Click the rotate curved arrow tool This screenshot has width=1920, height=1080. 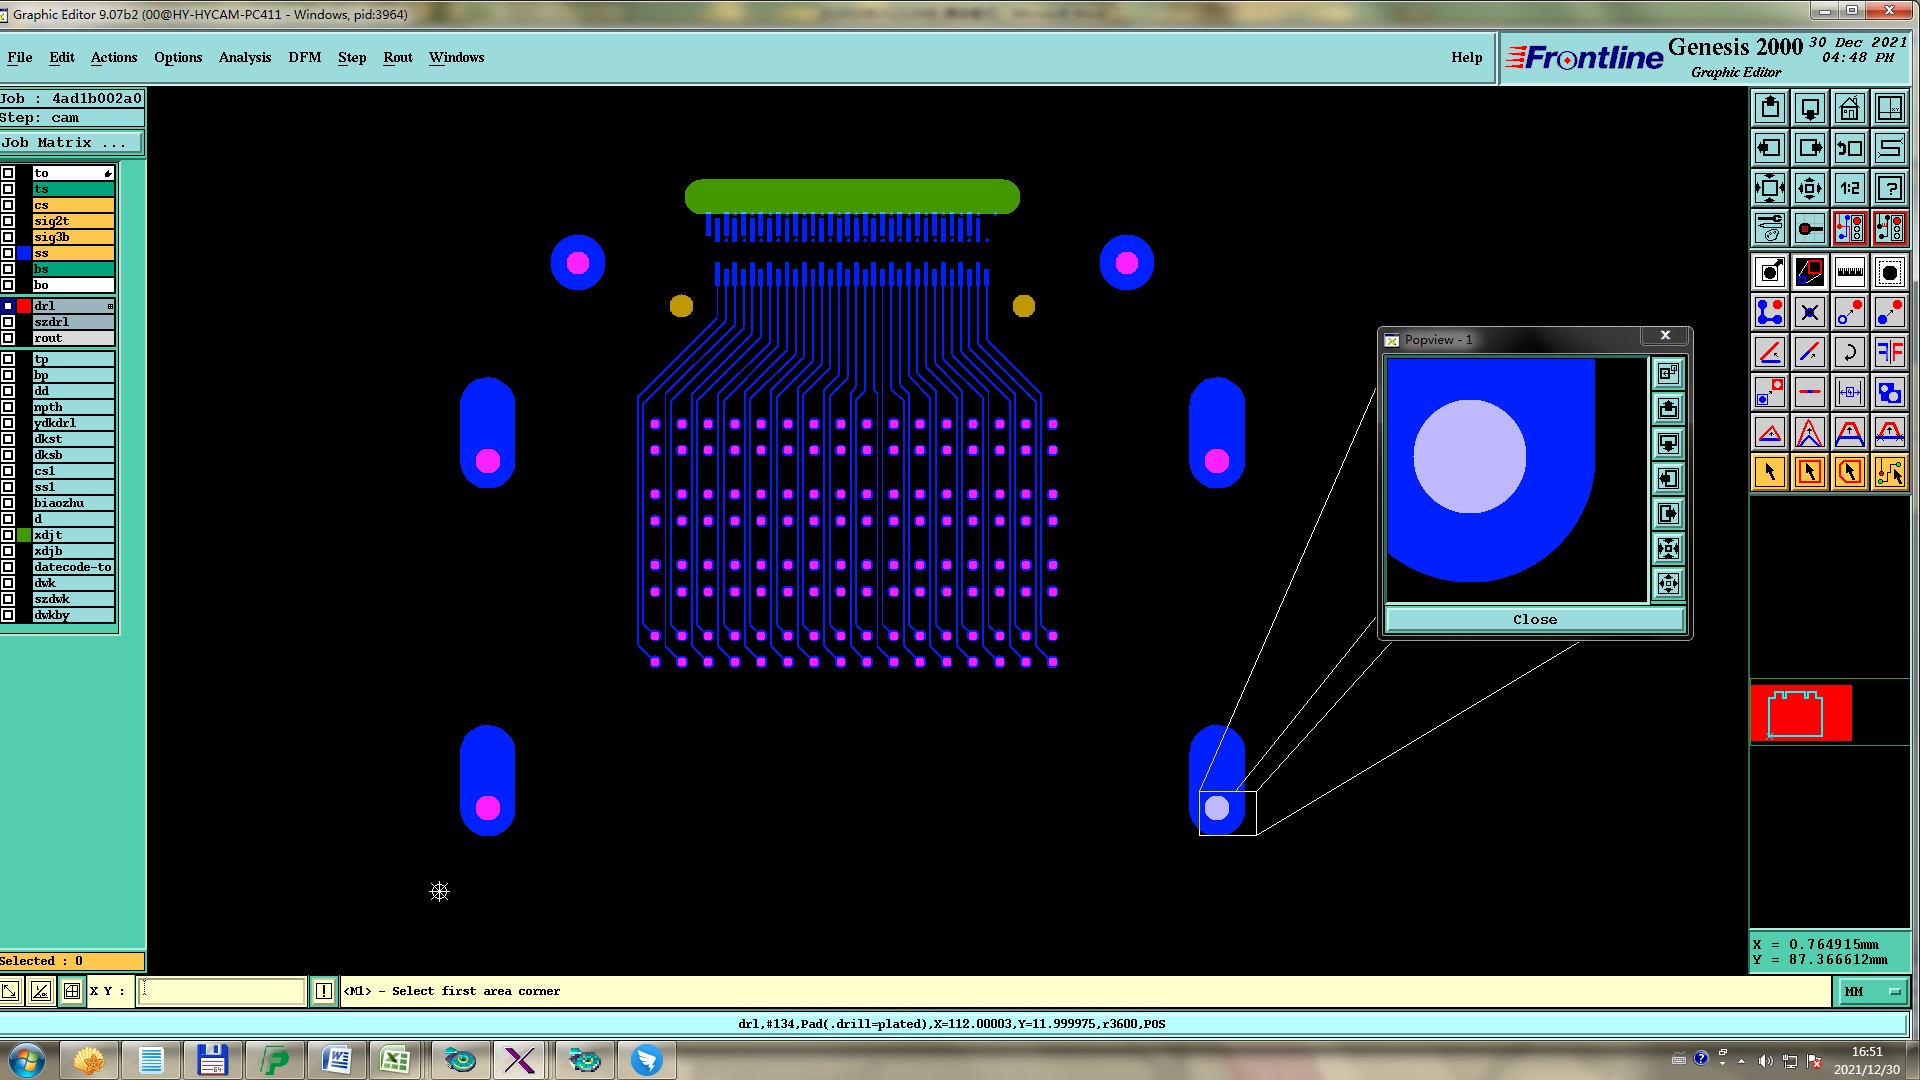tap(1849, 352)
